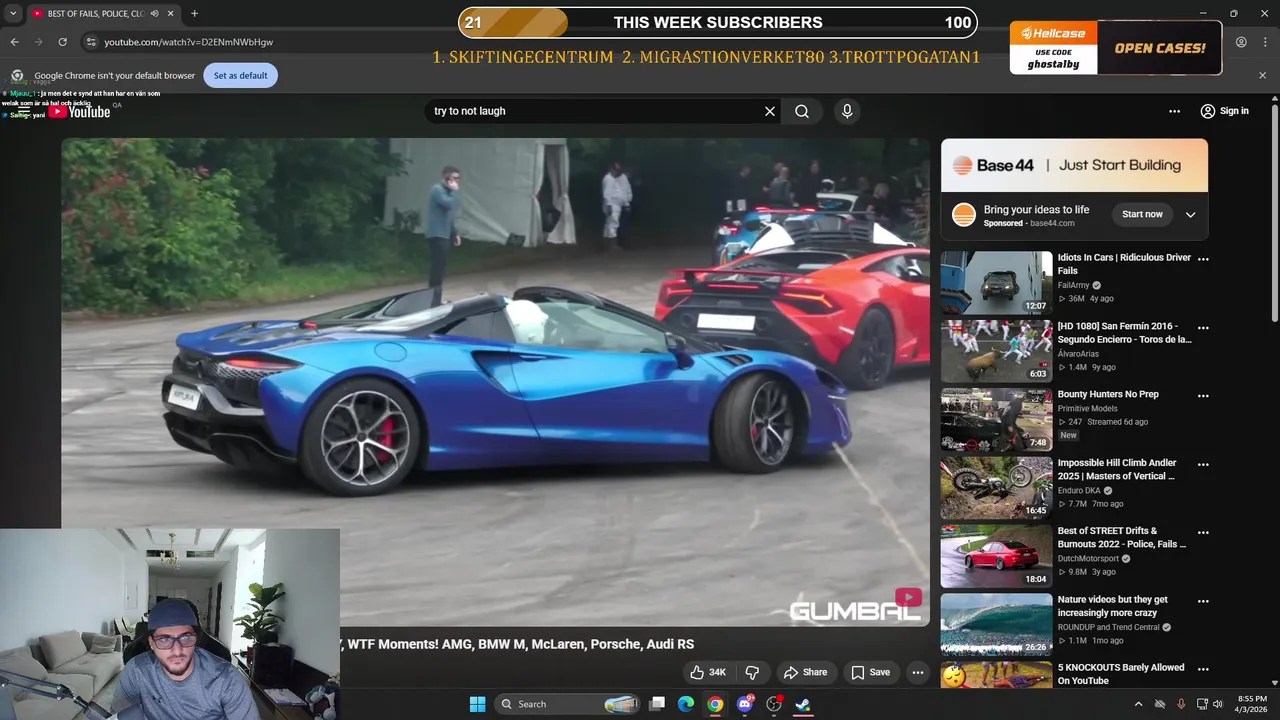
Task: Visit ÁlvaroArias channel
Action: tap(1078, 354)
